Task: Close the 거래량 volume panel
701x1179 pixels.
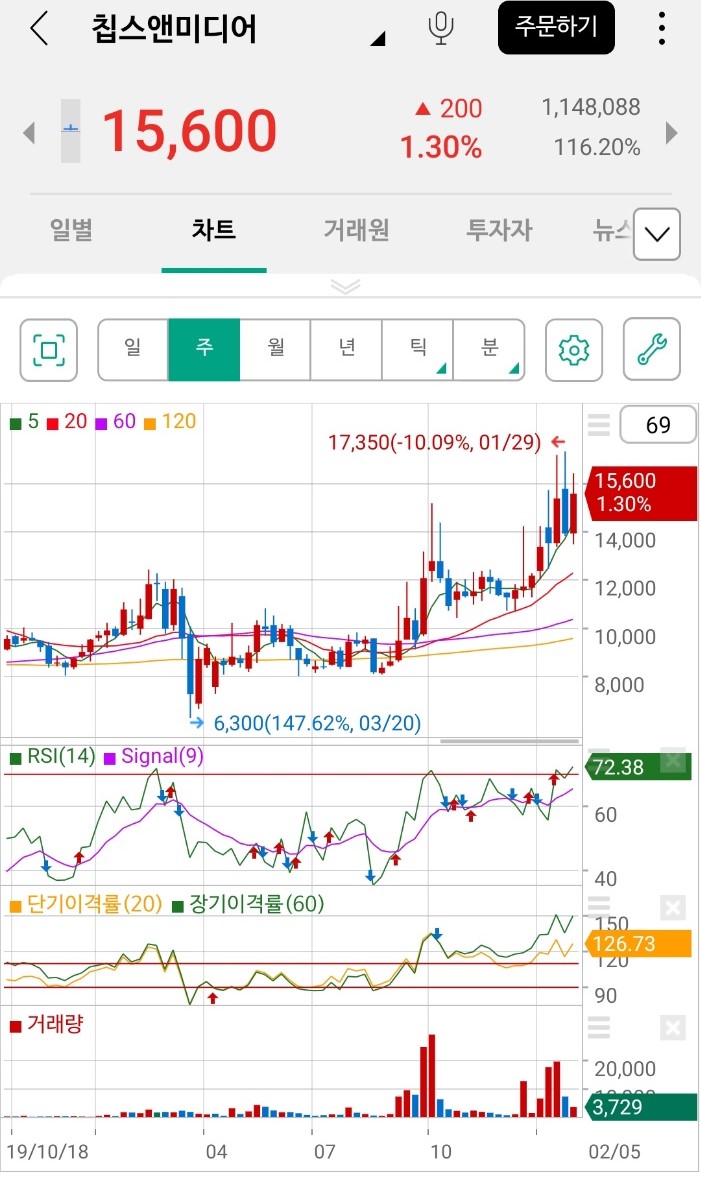Action: 673,1027
